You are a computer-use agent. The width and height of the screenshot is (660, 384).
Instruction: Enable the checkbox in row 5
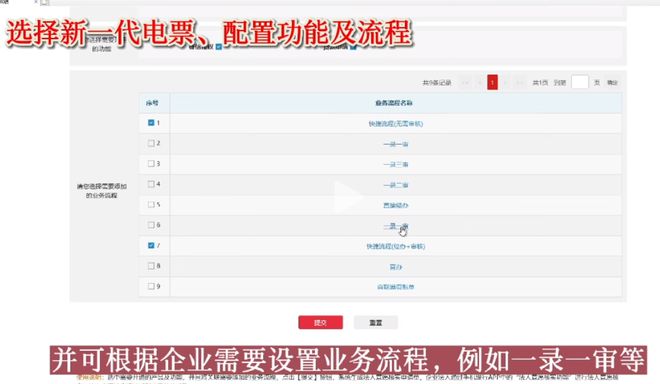point(151,204)
